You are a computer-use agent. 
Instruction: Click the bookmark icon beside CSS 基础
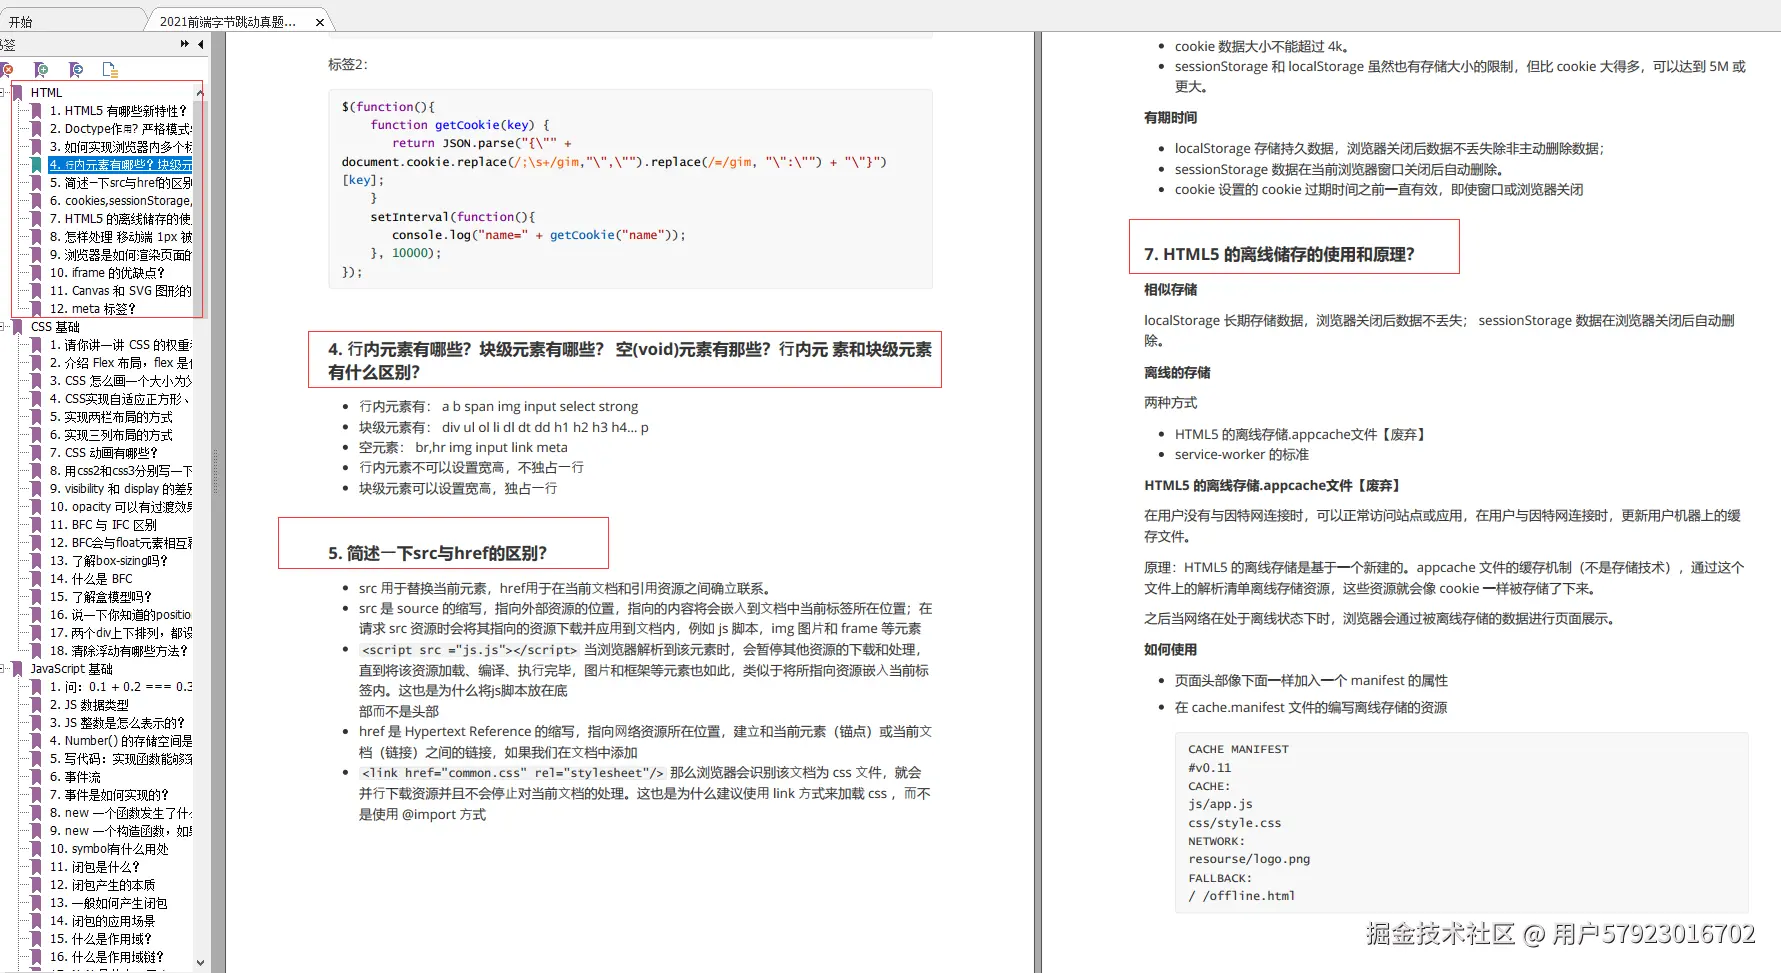click(x=18, y=327)
